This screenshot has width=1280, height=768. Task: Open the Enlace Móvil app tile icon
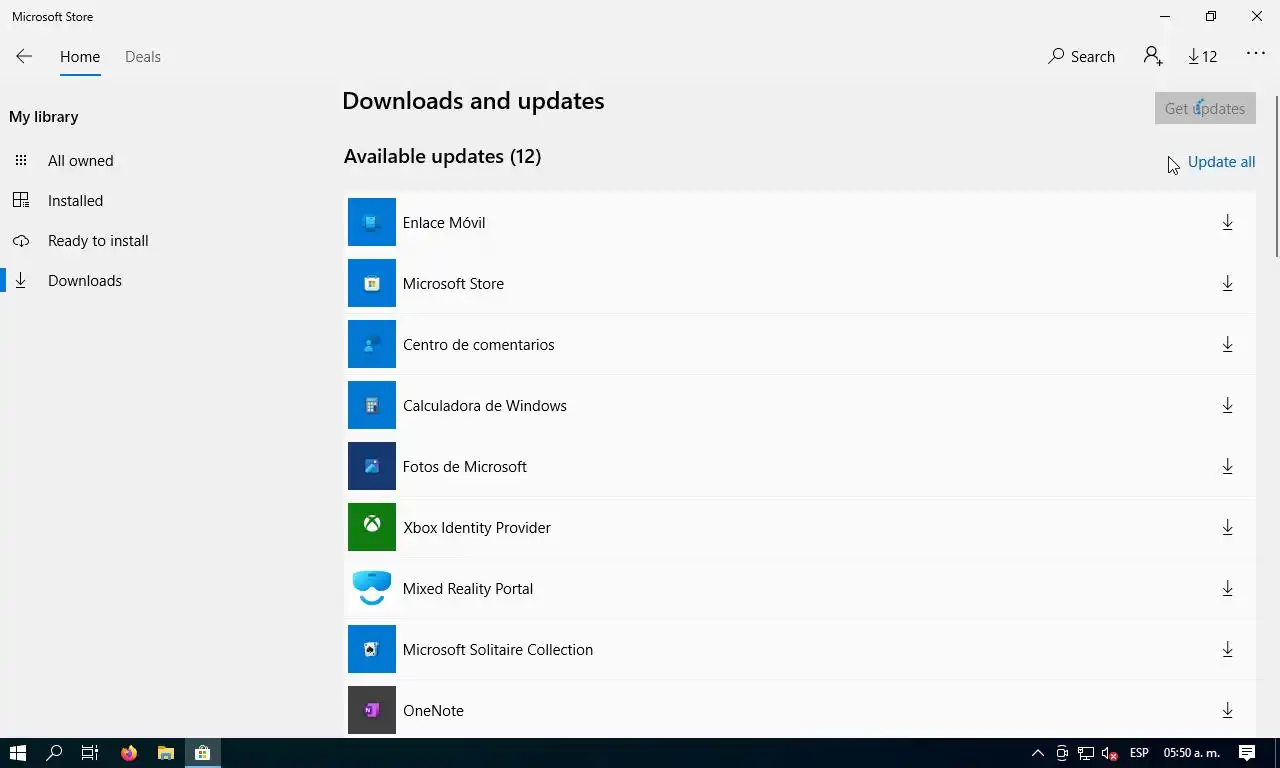(372, 222)
